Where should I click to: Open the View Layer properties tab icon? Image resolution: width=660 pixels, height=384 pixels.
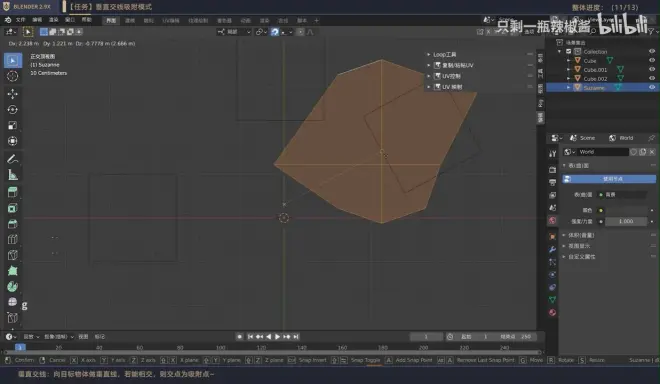pos(552,195)
